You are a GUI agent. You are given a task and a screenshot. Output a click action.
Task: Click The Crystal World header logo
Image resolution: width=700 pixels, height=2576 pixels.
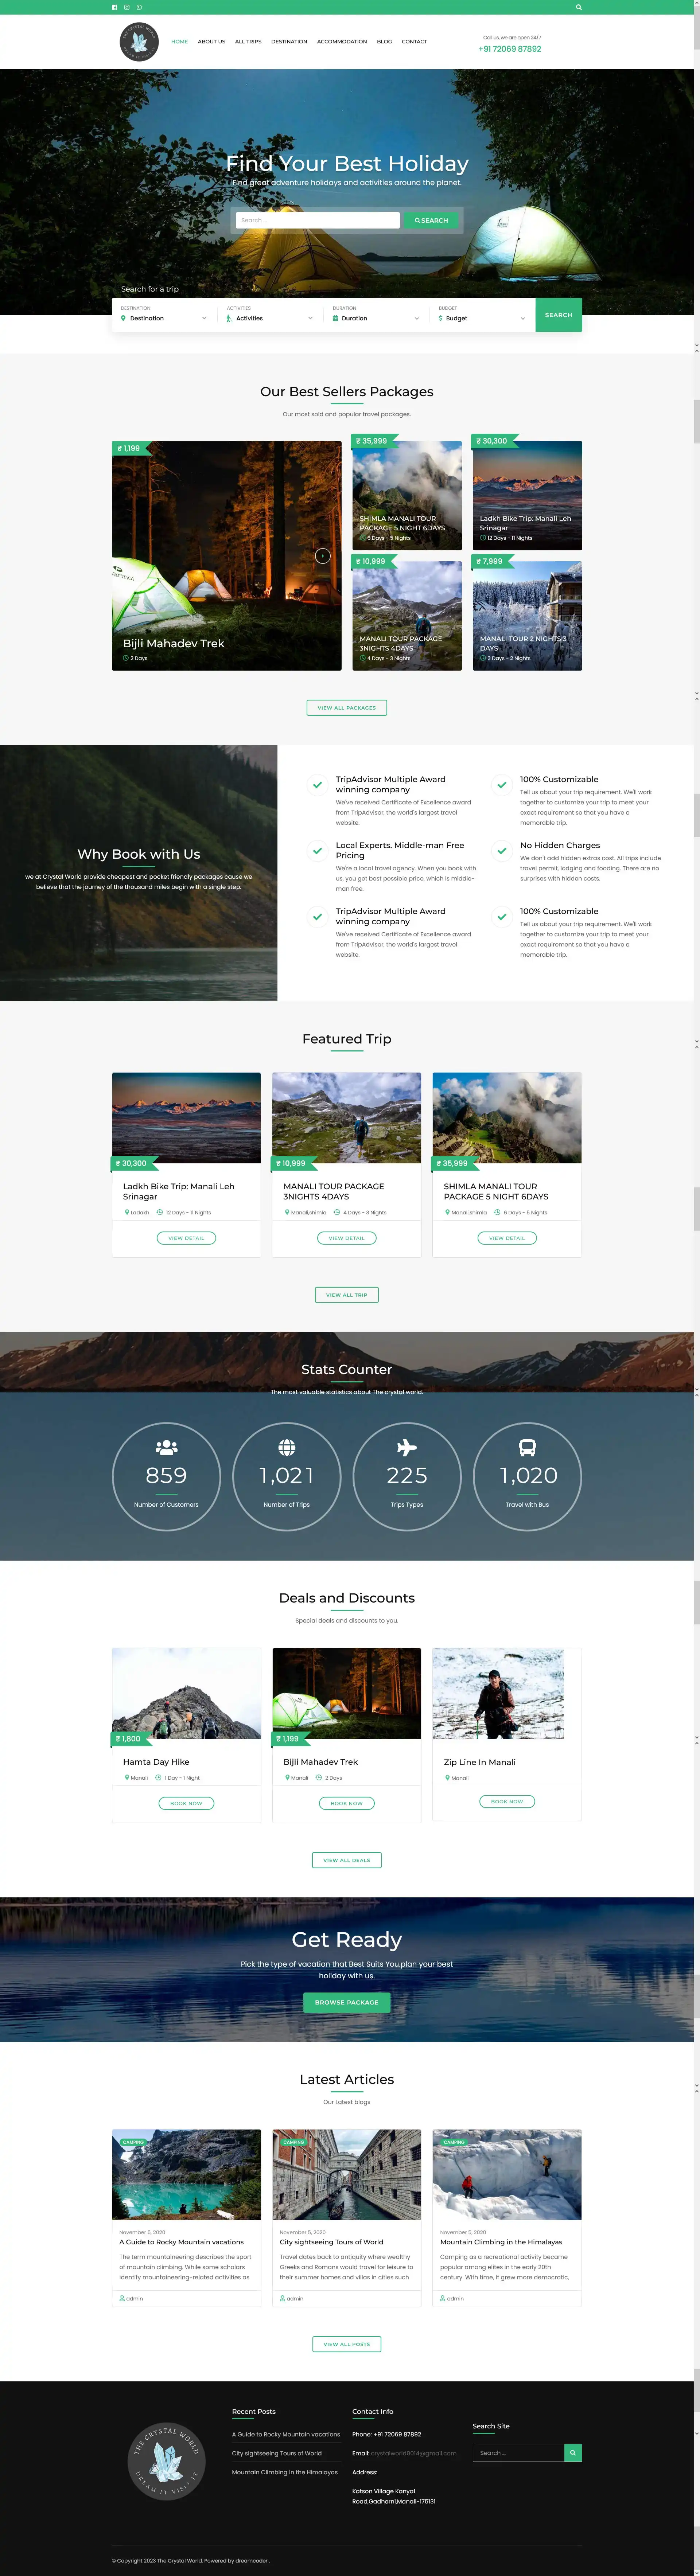coord(139,42)
